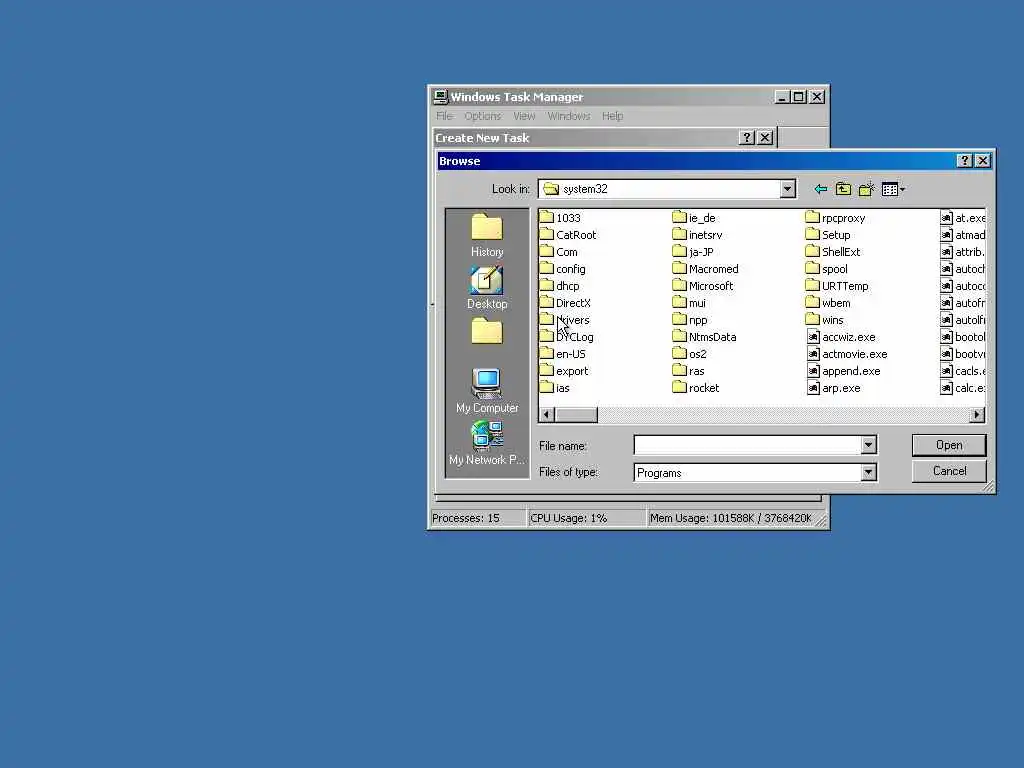Open File menu in Task Manager

pos(444,116)
